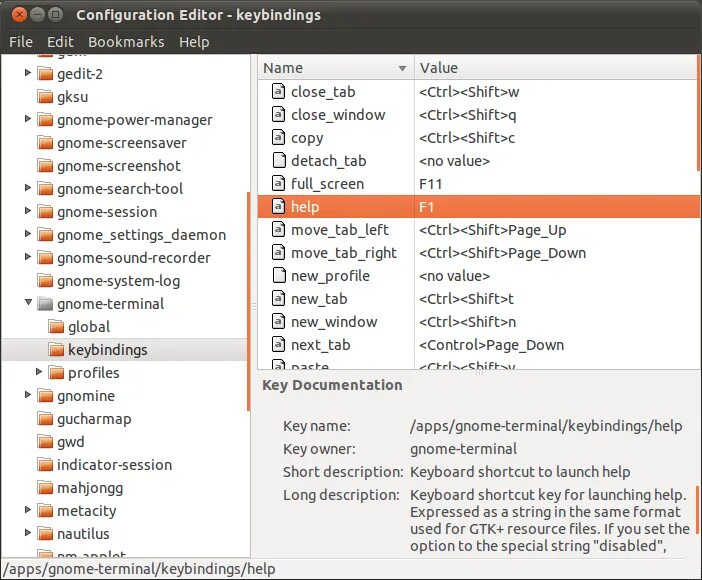The image size is (702, 580).
Task: Sort by the Name column header
Action: (x=336, y=68)
